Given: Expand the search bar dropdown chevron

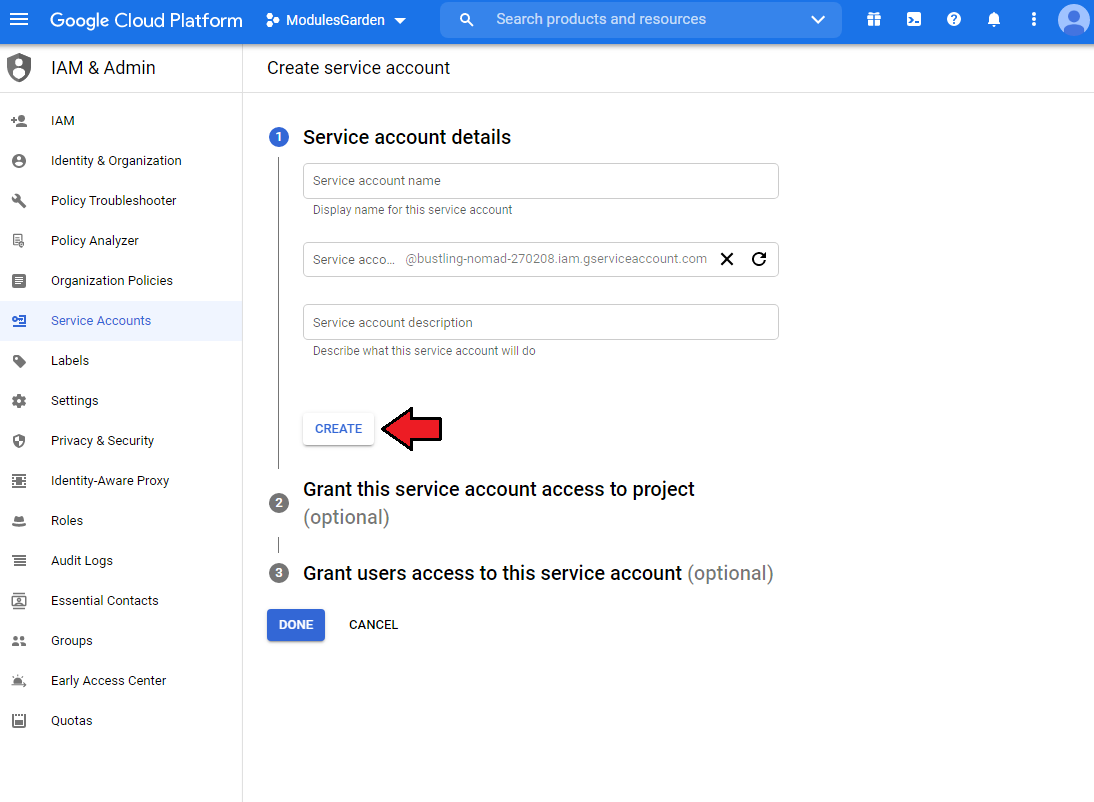Looking at the screenshot, I should pos(818,20).
